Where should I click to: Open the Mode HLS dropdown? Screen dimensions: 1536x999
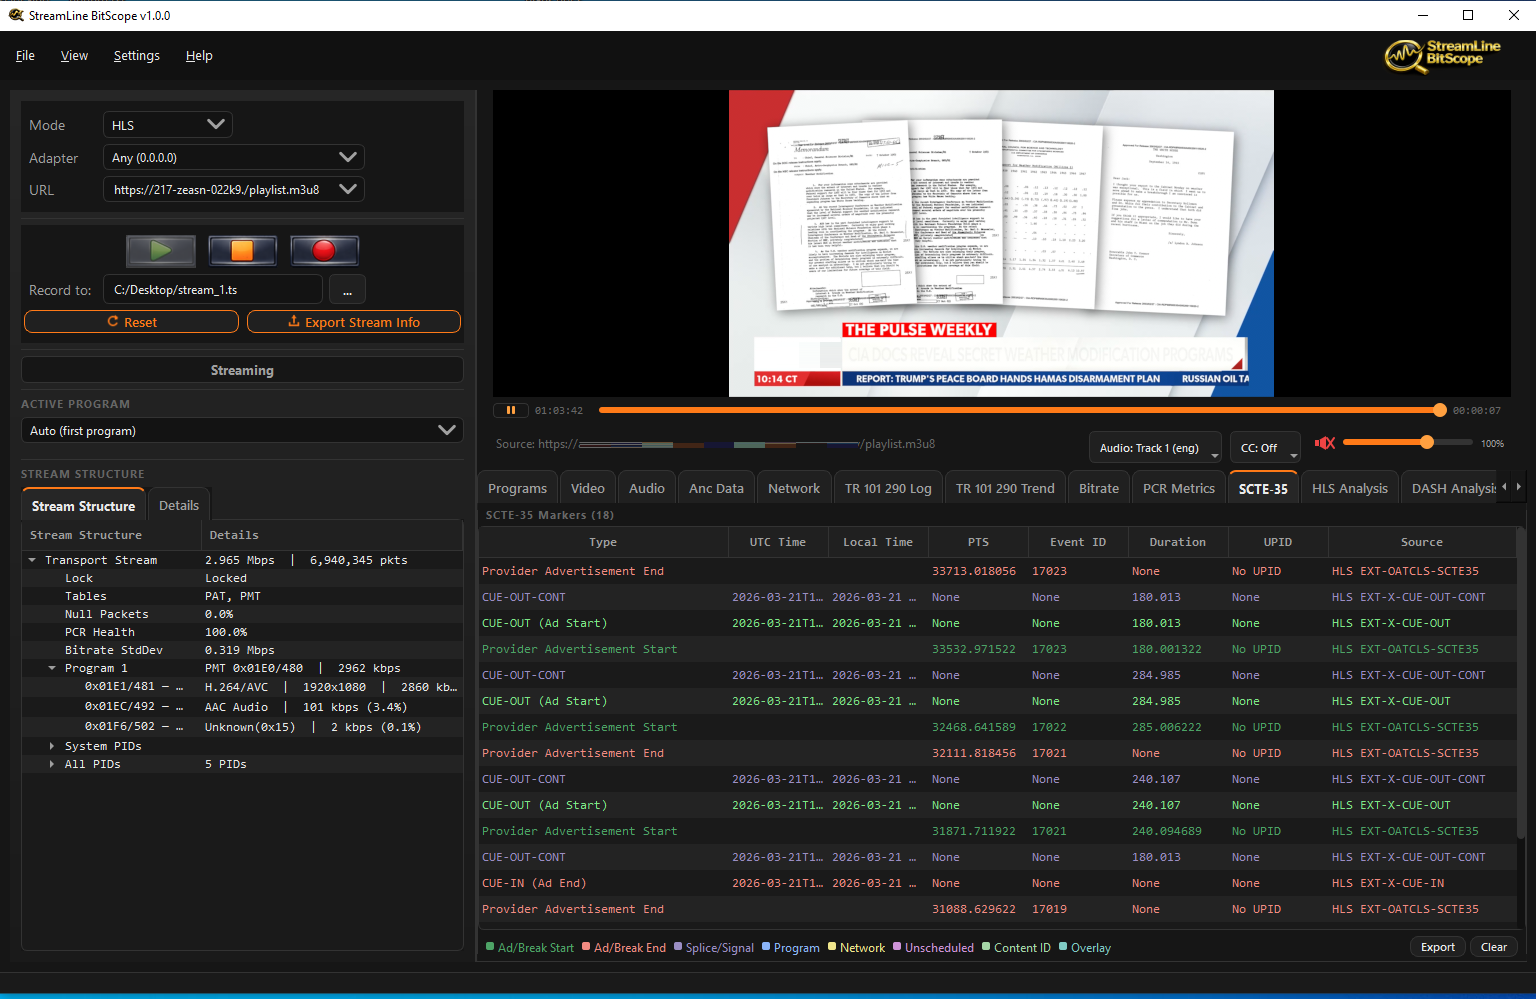click(x=167, y=125)
